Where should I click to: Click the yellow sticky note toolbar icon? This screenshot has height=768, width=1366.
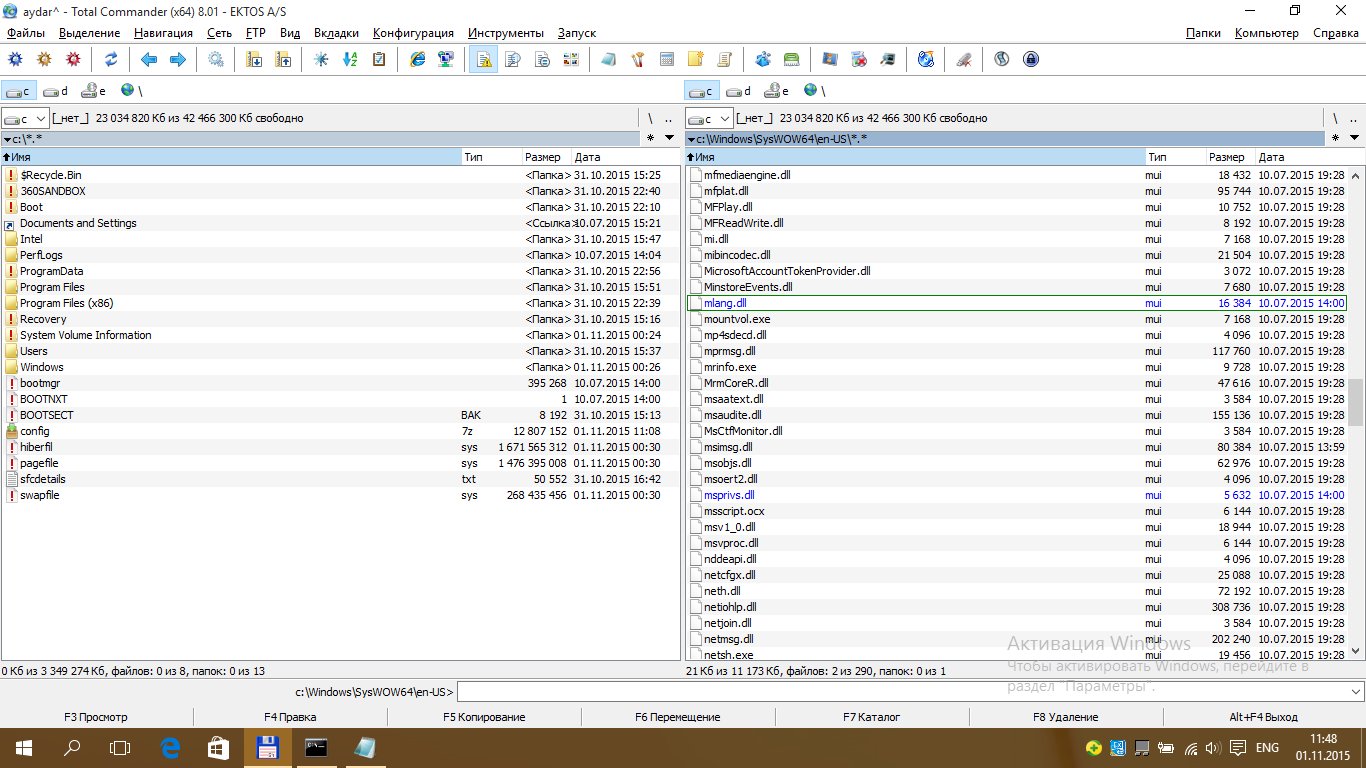click(695, 59)
